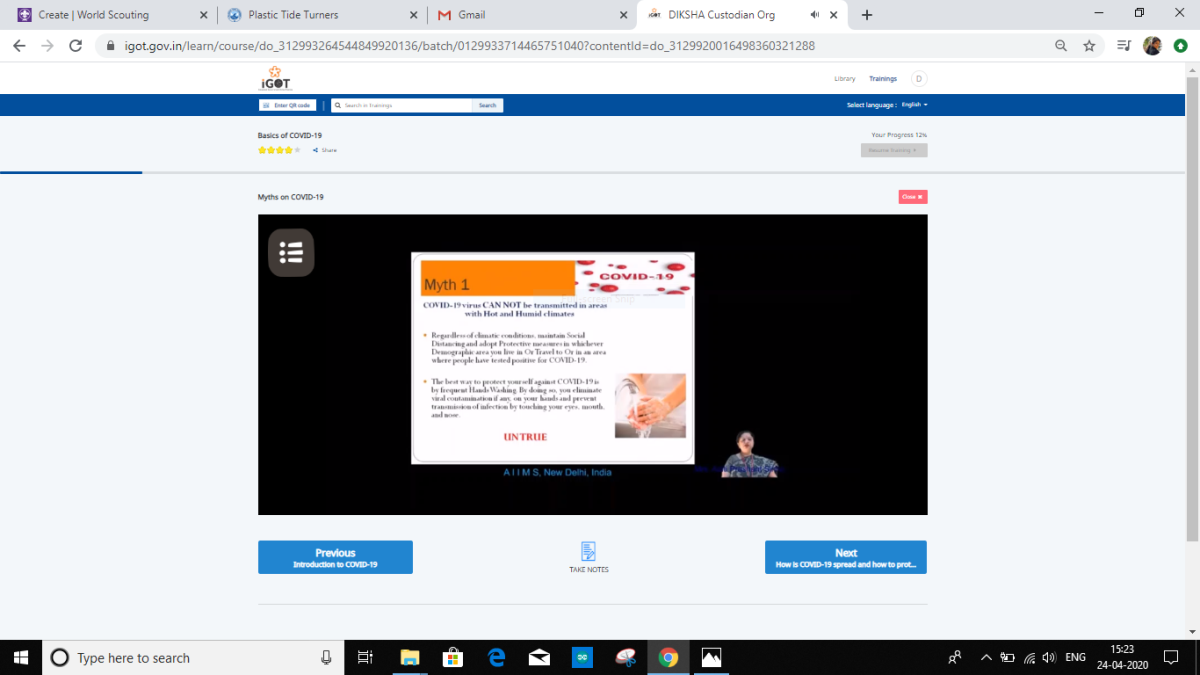Viewport: 1200px width, 675px height.
Task: Open the Library menu item
Action: click(845, 79)
